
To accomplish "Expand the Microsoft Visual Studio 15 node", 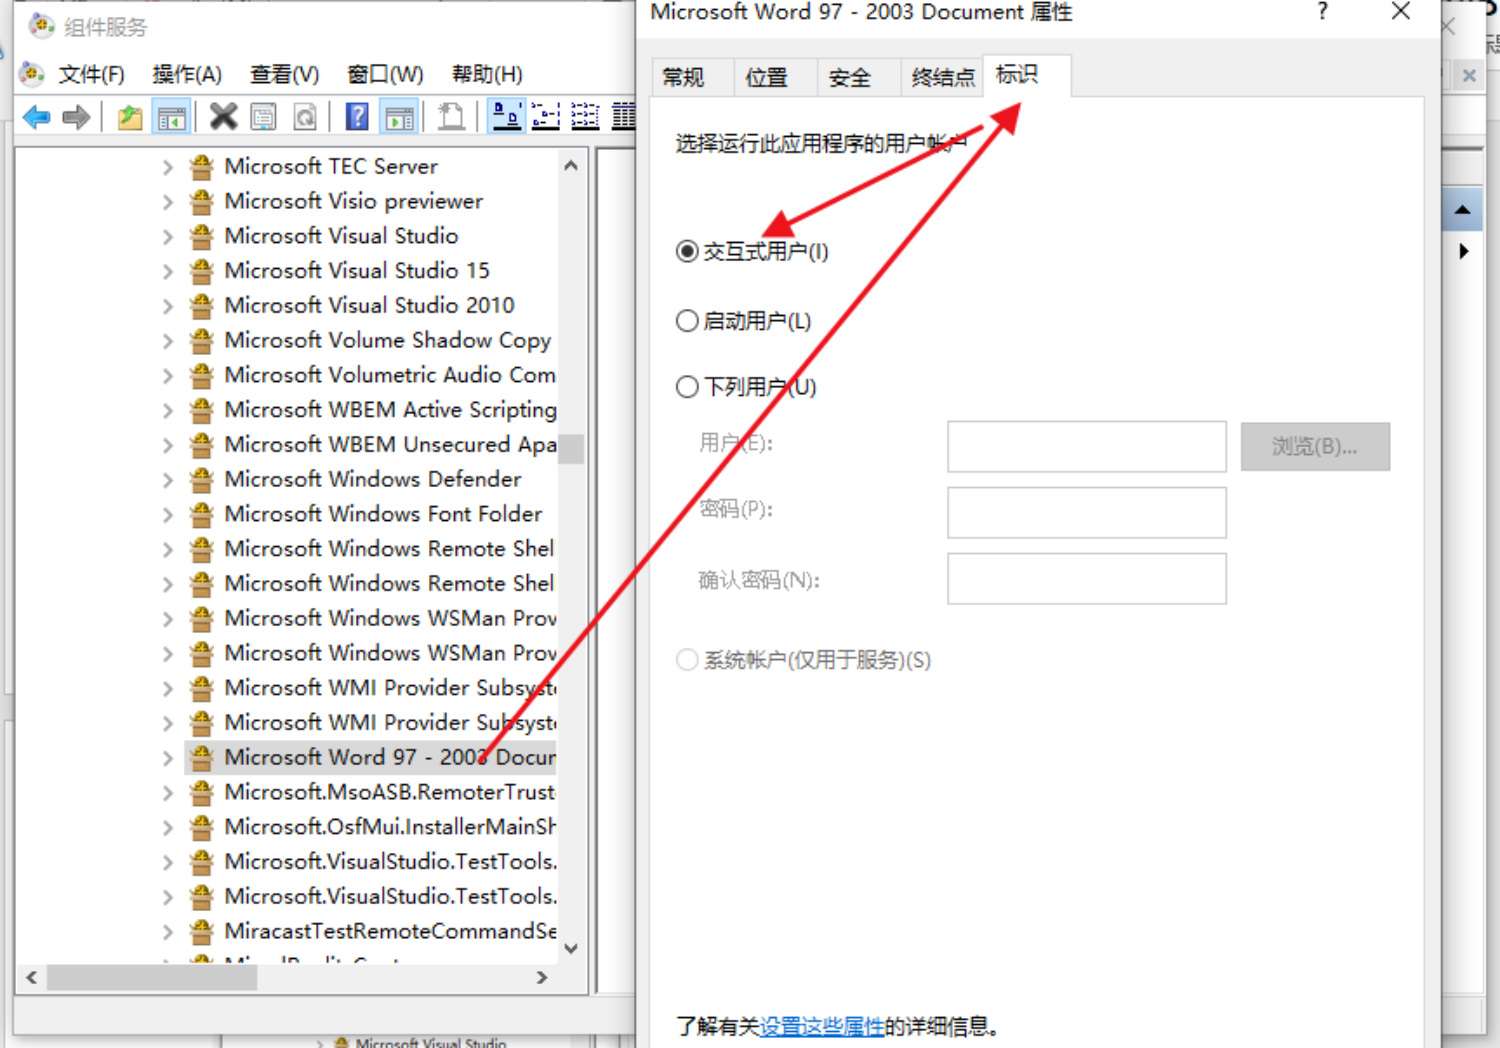I will [x=168, y=271].
